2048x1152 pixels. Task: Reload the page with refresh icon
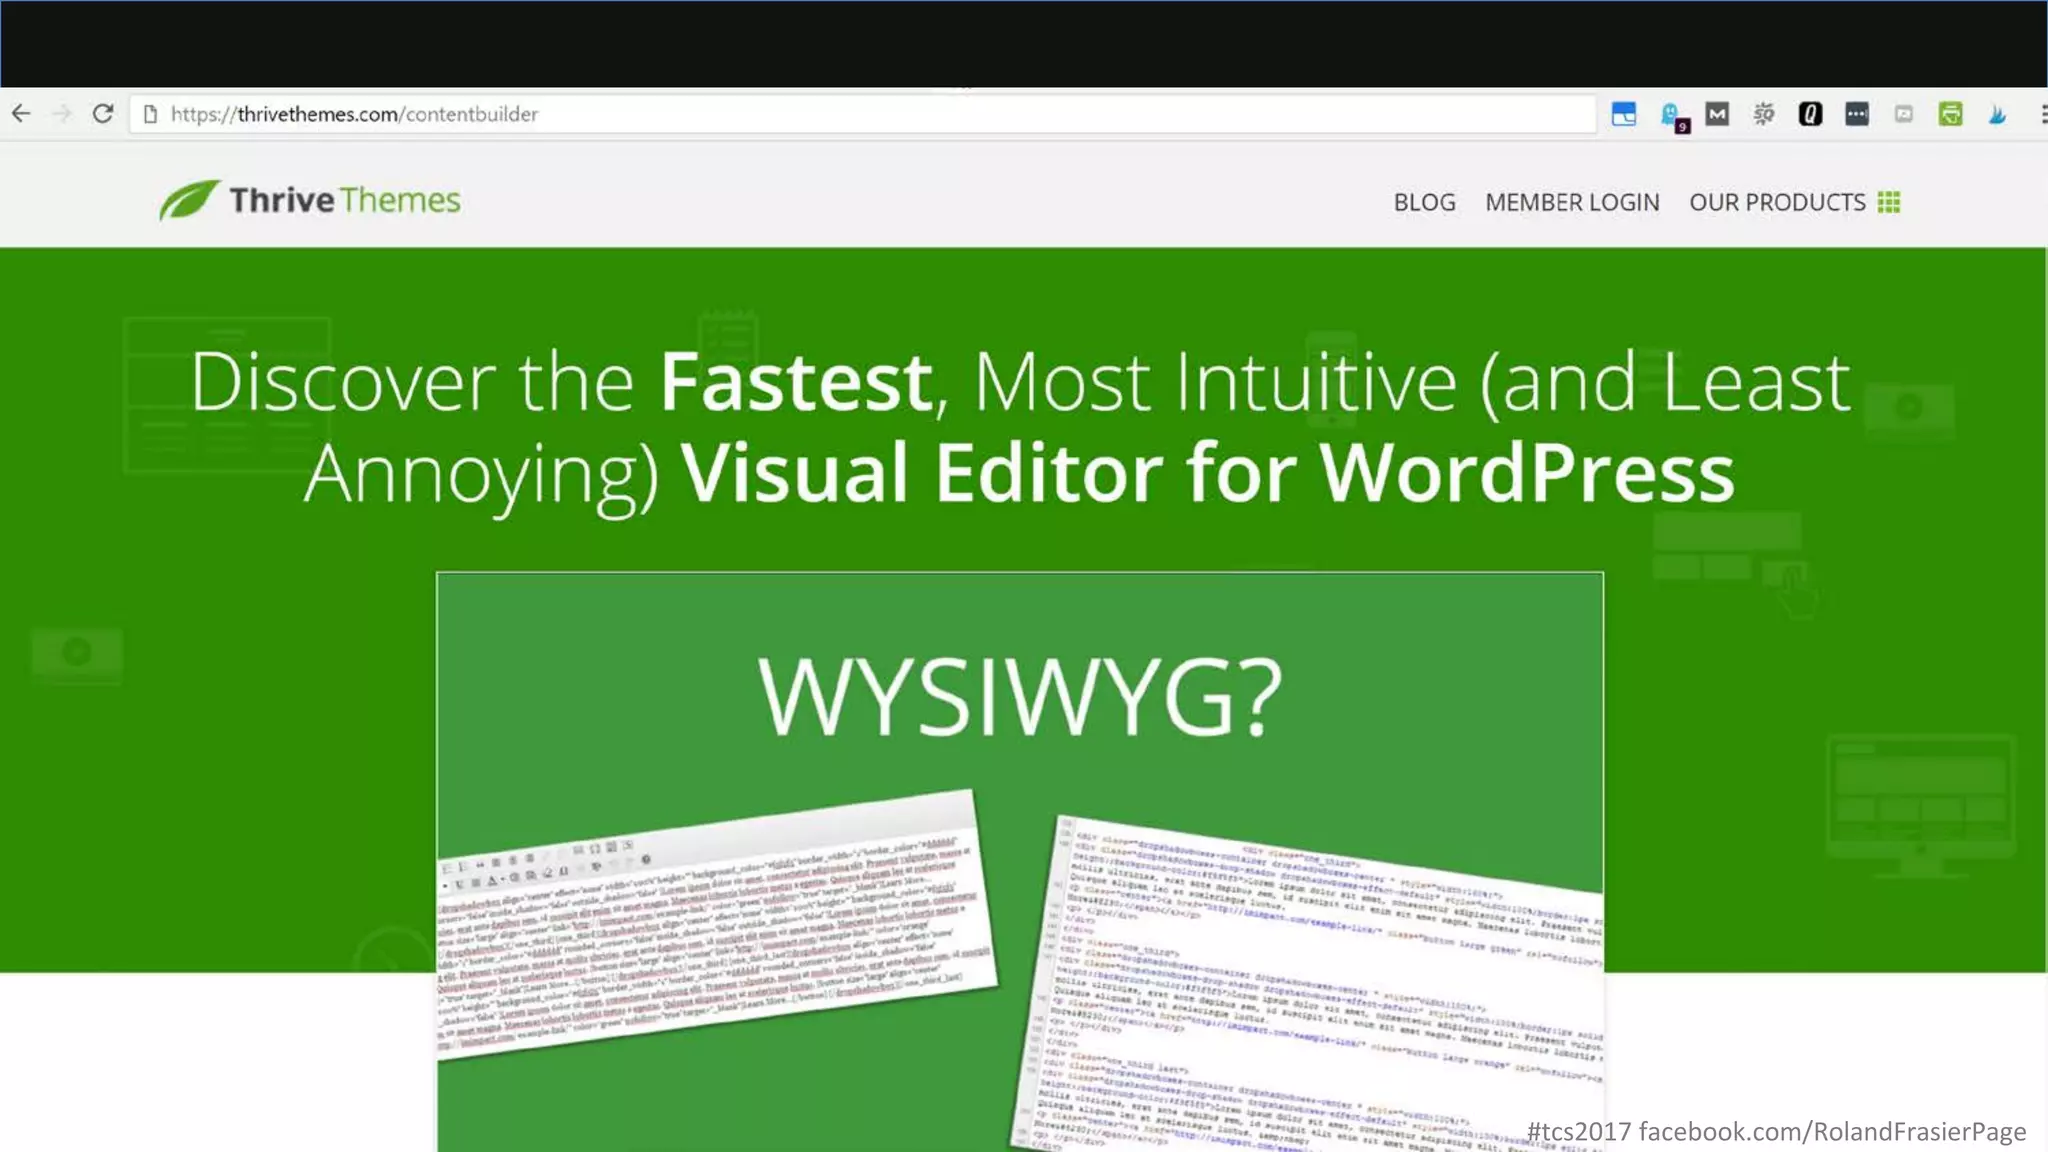[x=102, y=114]
